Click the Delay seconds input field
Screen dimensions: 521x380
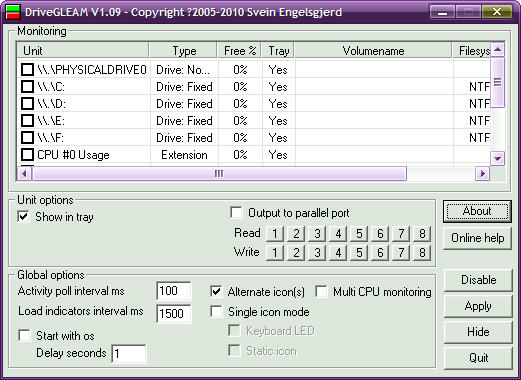pyautogui.click(x=129, y=354)
